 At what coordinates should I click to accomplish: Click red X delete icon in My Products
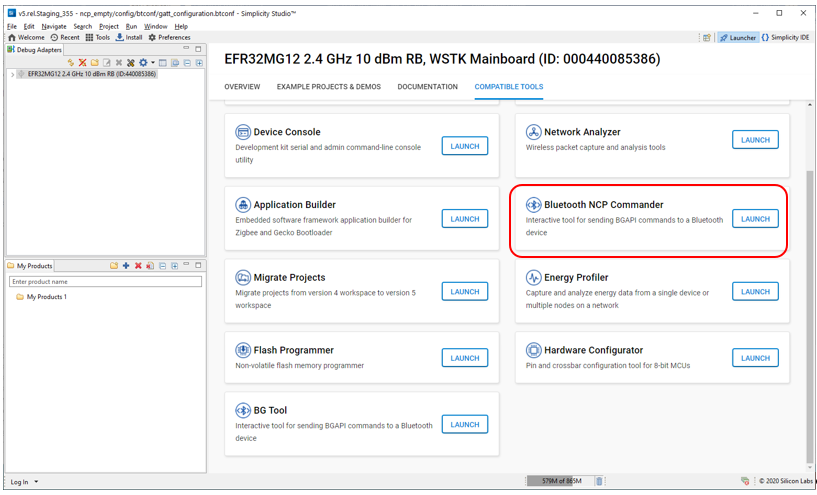(138, 266)
